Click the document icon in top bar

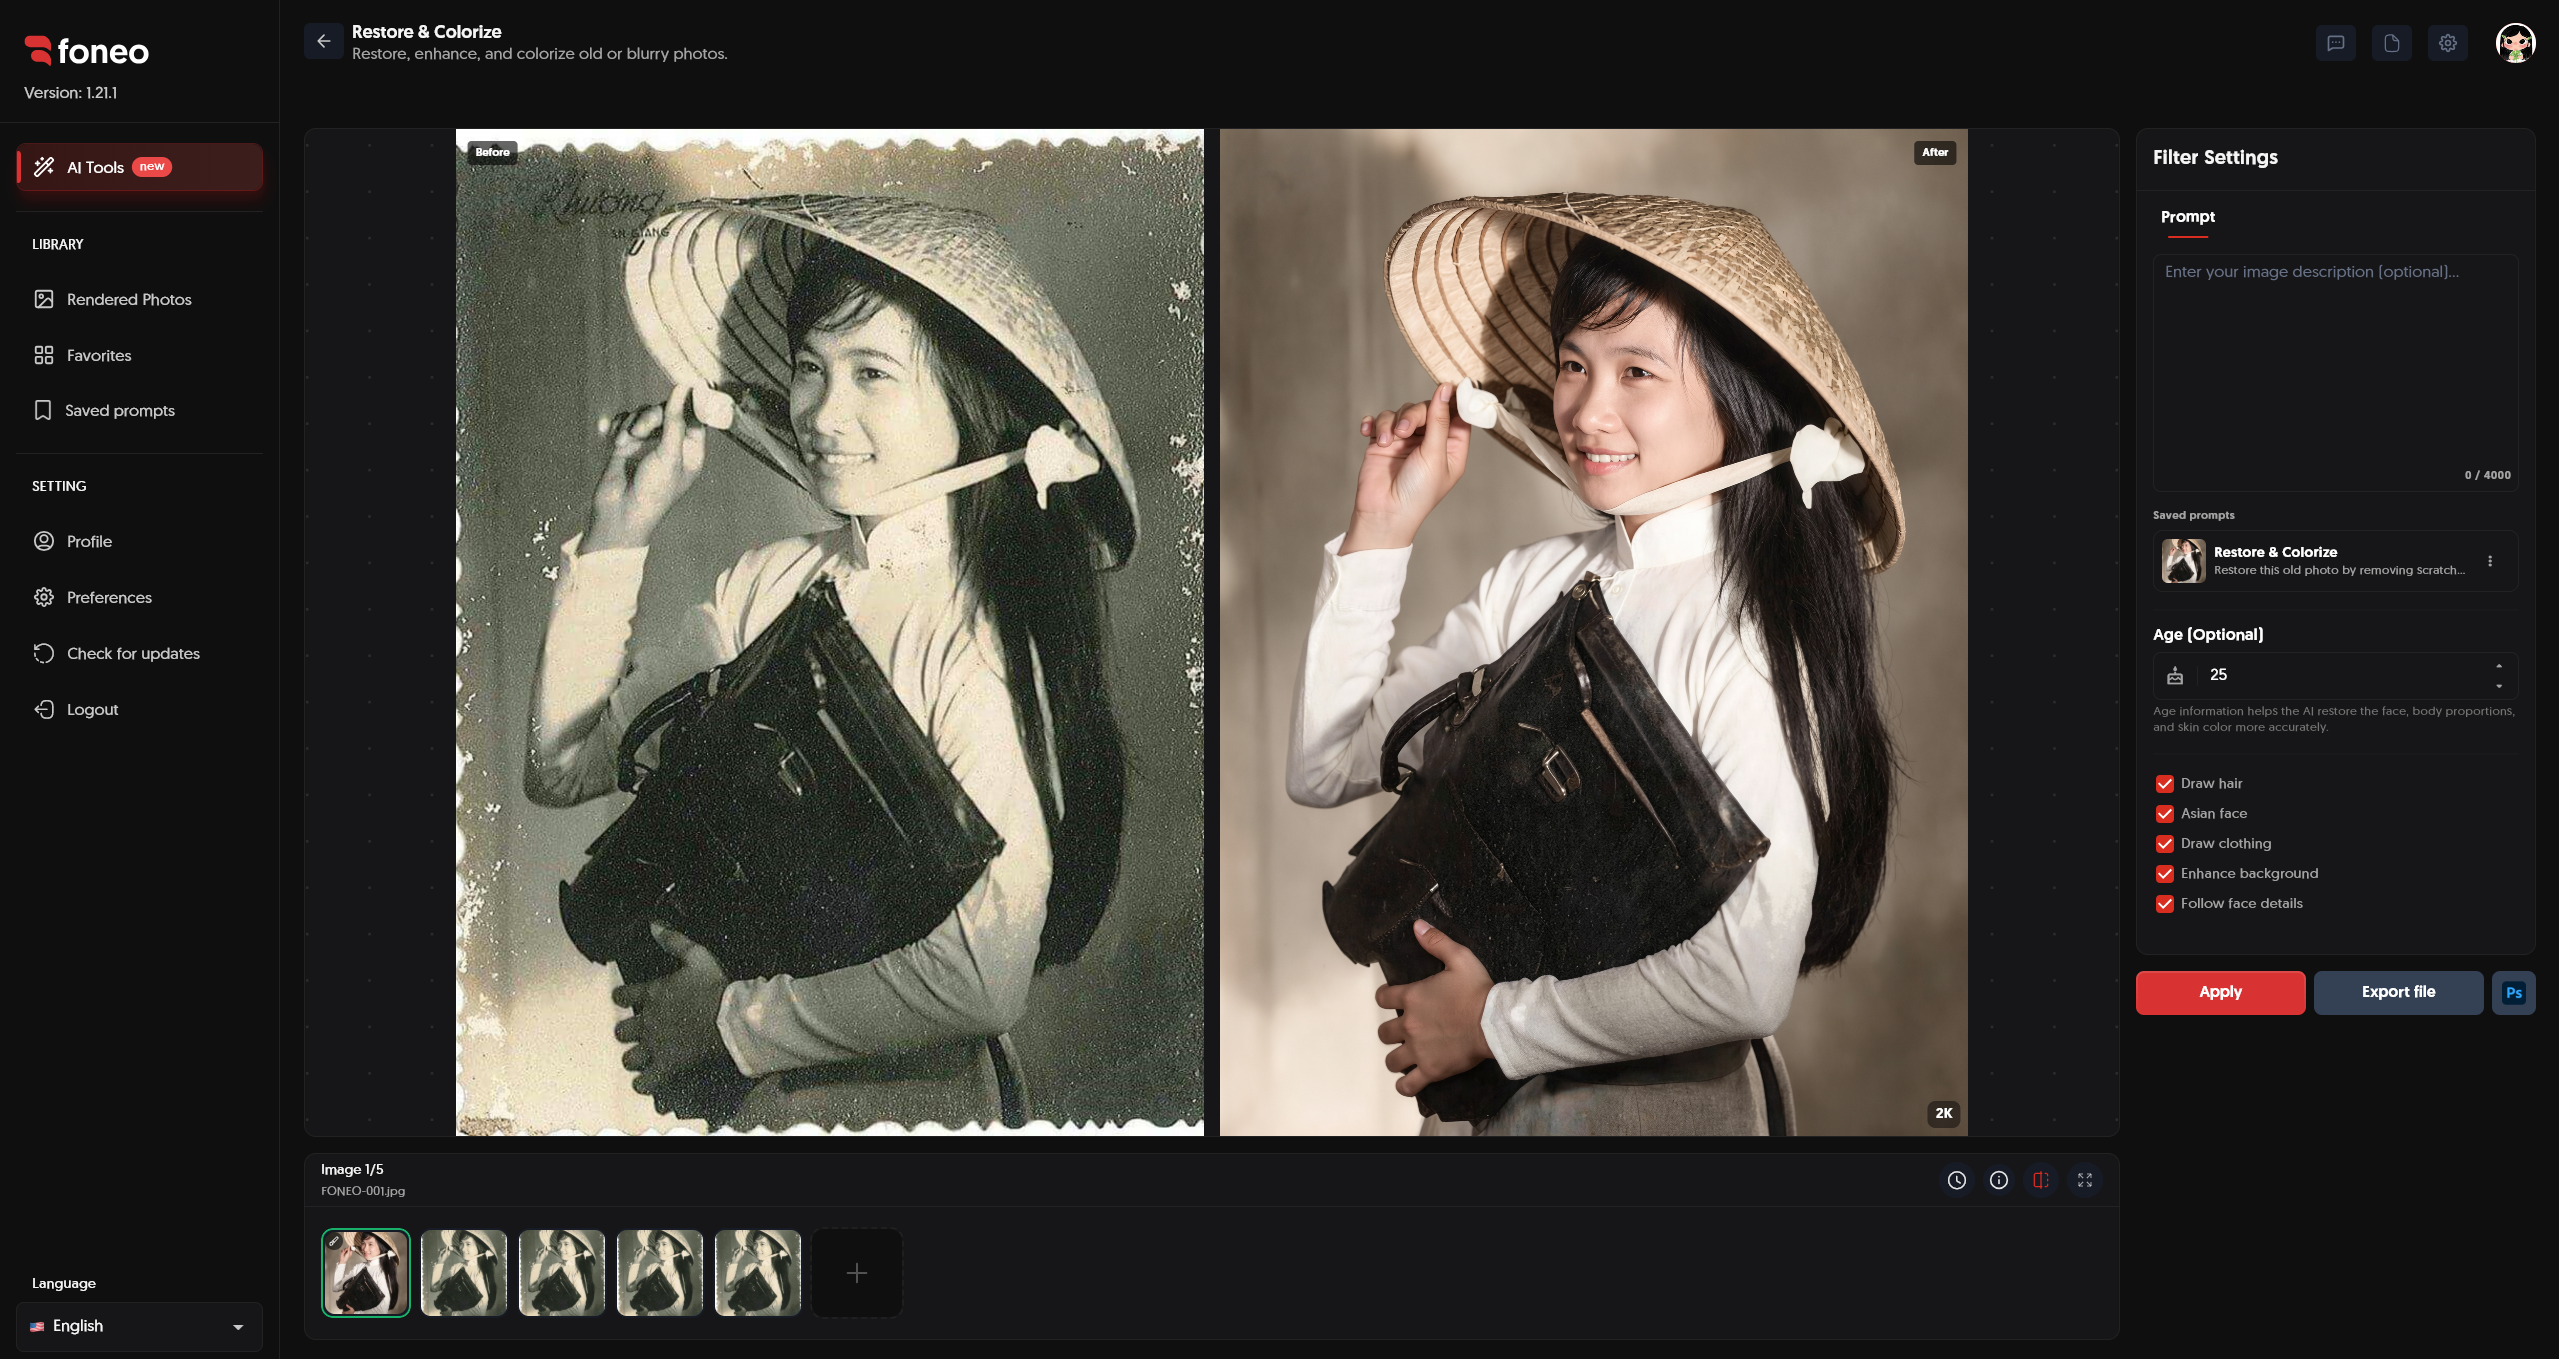coord(2391,43)
